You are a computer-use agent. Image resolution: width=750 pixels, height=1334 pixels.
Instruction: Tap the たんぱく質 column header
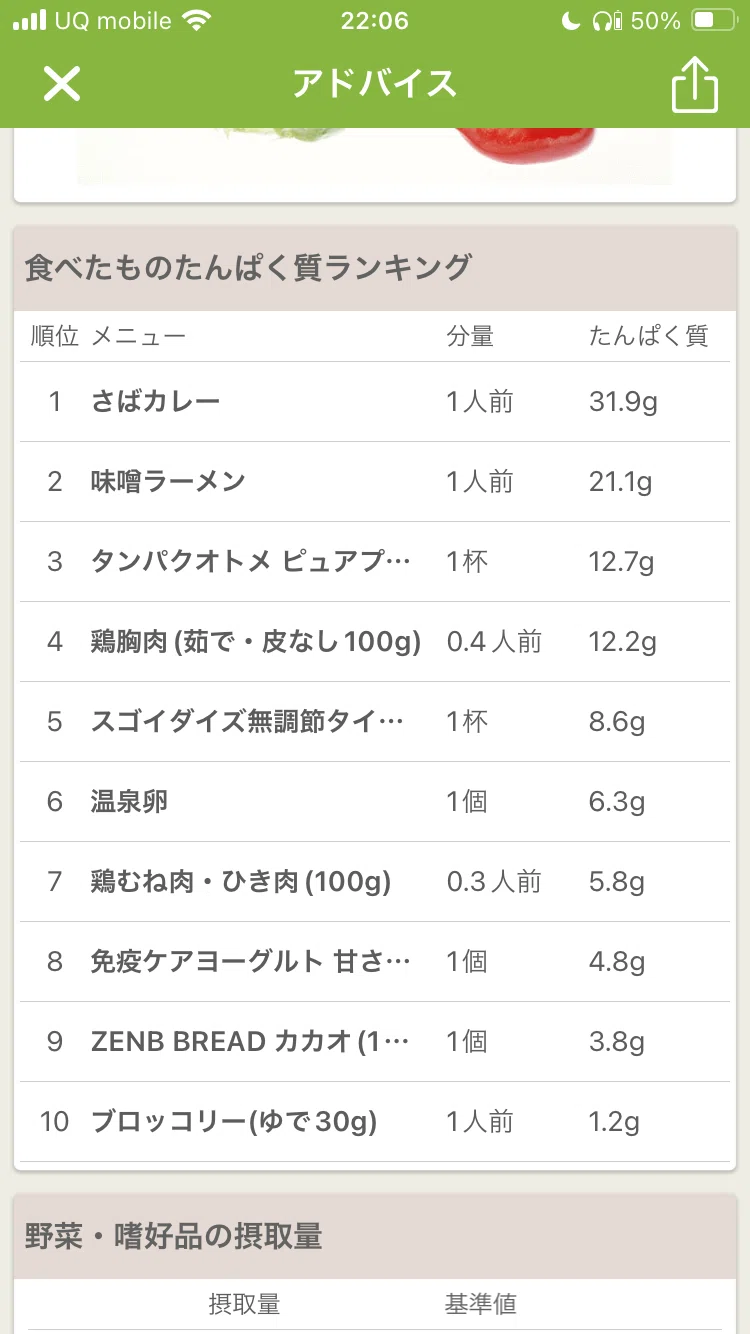pyautogui.click(x=648, y=336)
